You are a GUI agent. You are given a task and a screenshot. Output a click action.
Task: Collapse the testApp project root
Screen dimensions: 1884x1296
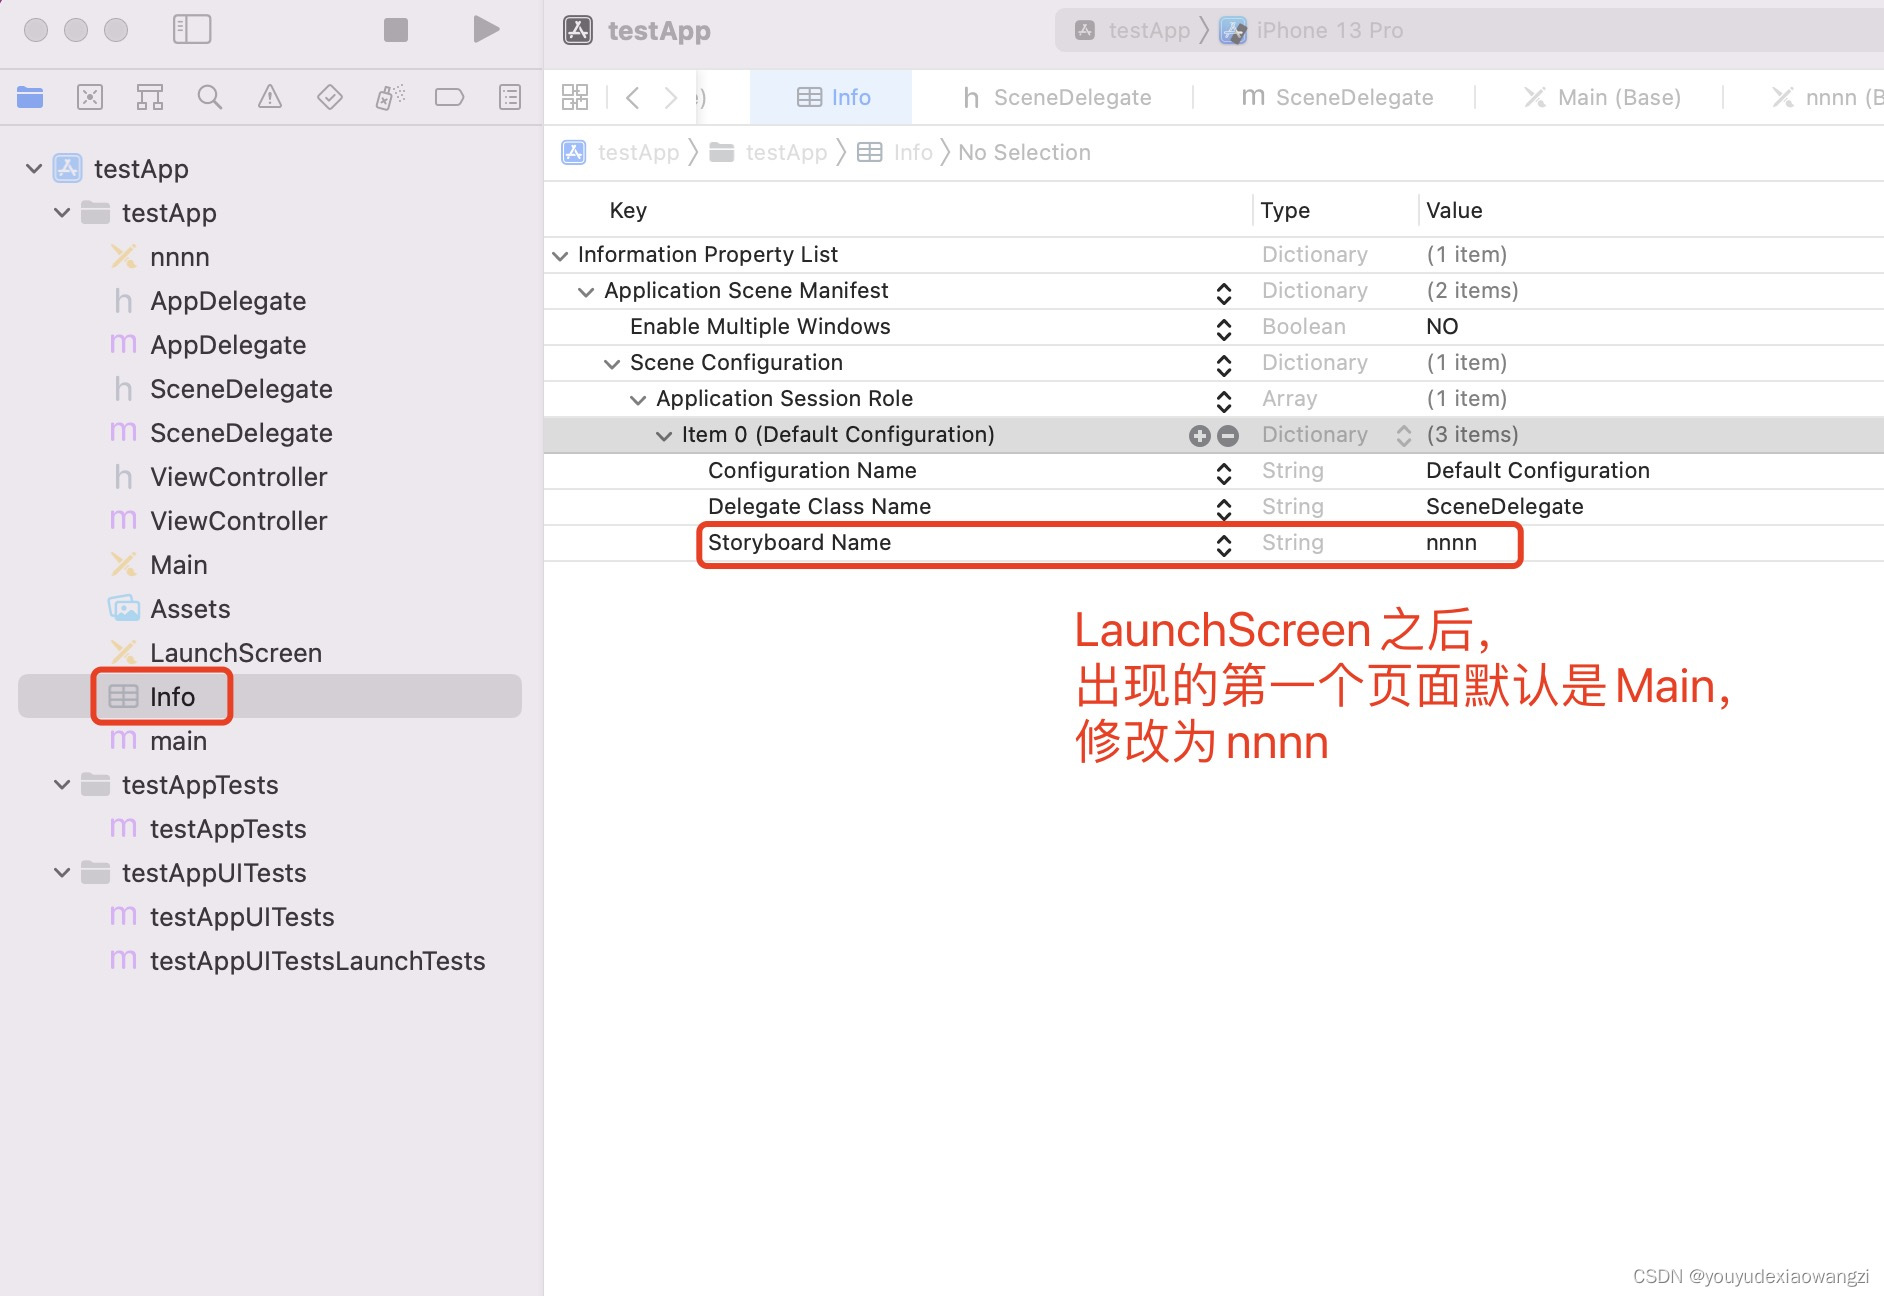[34, 168]
